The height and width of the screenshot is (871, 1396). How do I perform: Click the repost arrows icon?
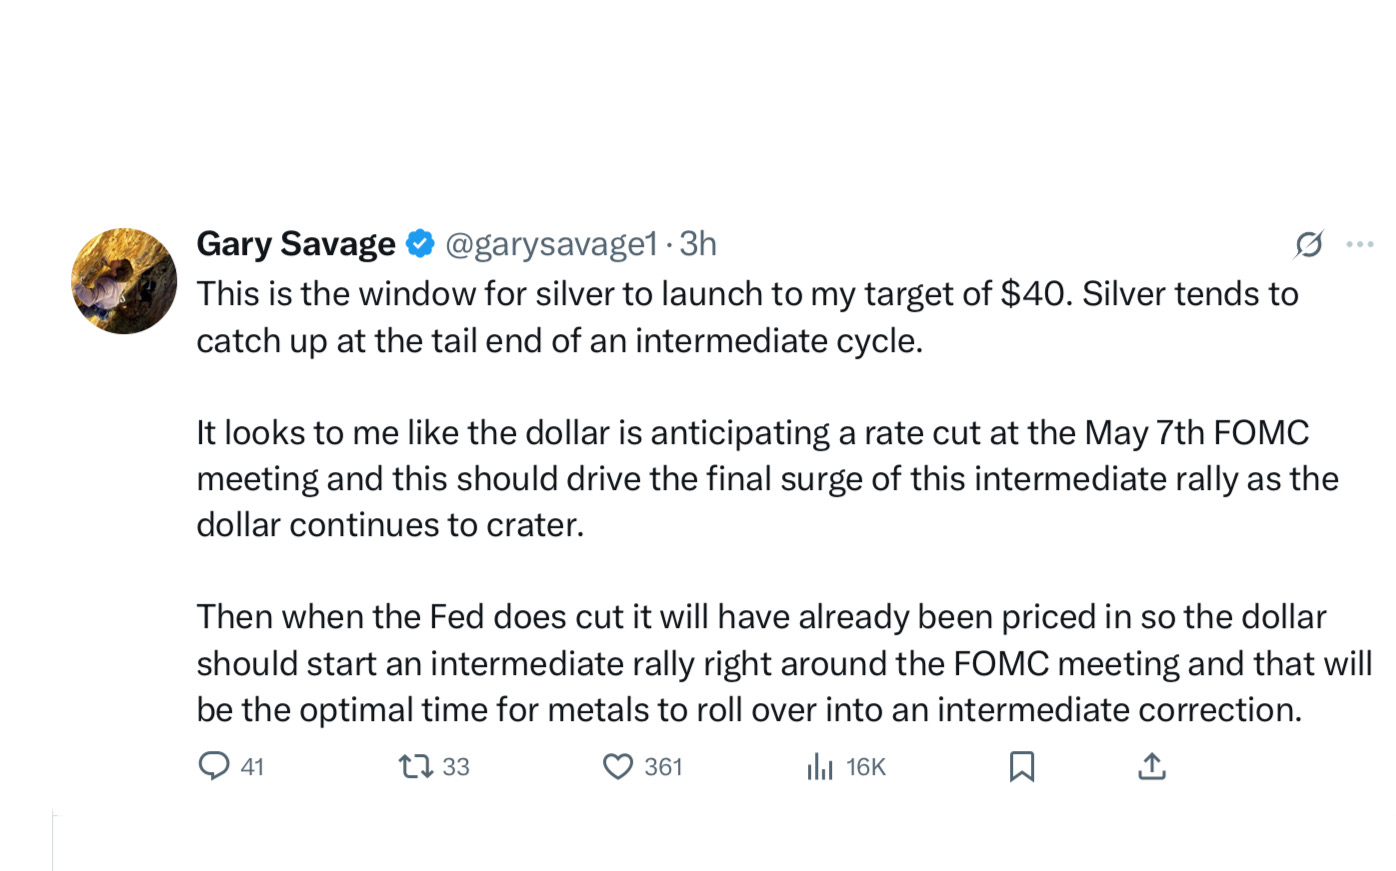pos(415,767)
